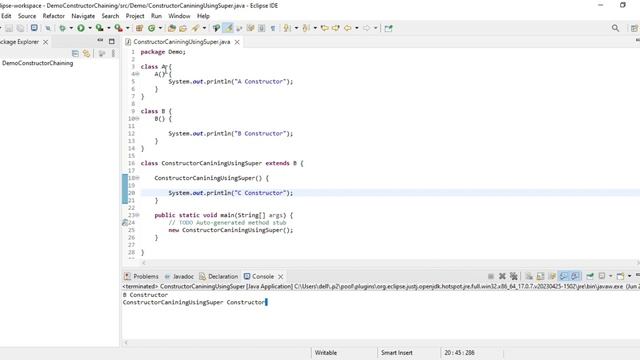
Task: Click the Debug bug icon in toolbar
Action: pos(62,28)
